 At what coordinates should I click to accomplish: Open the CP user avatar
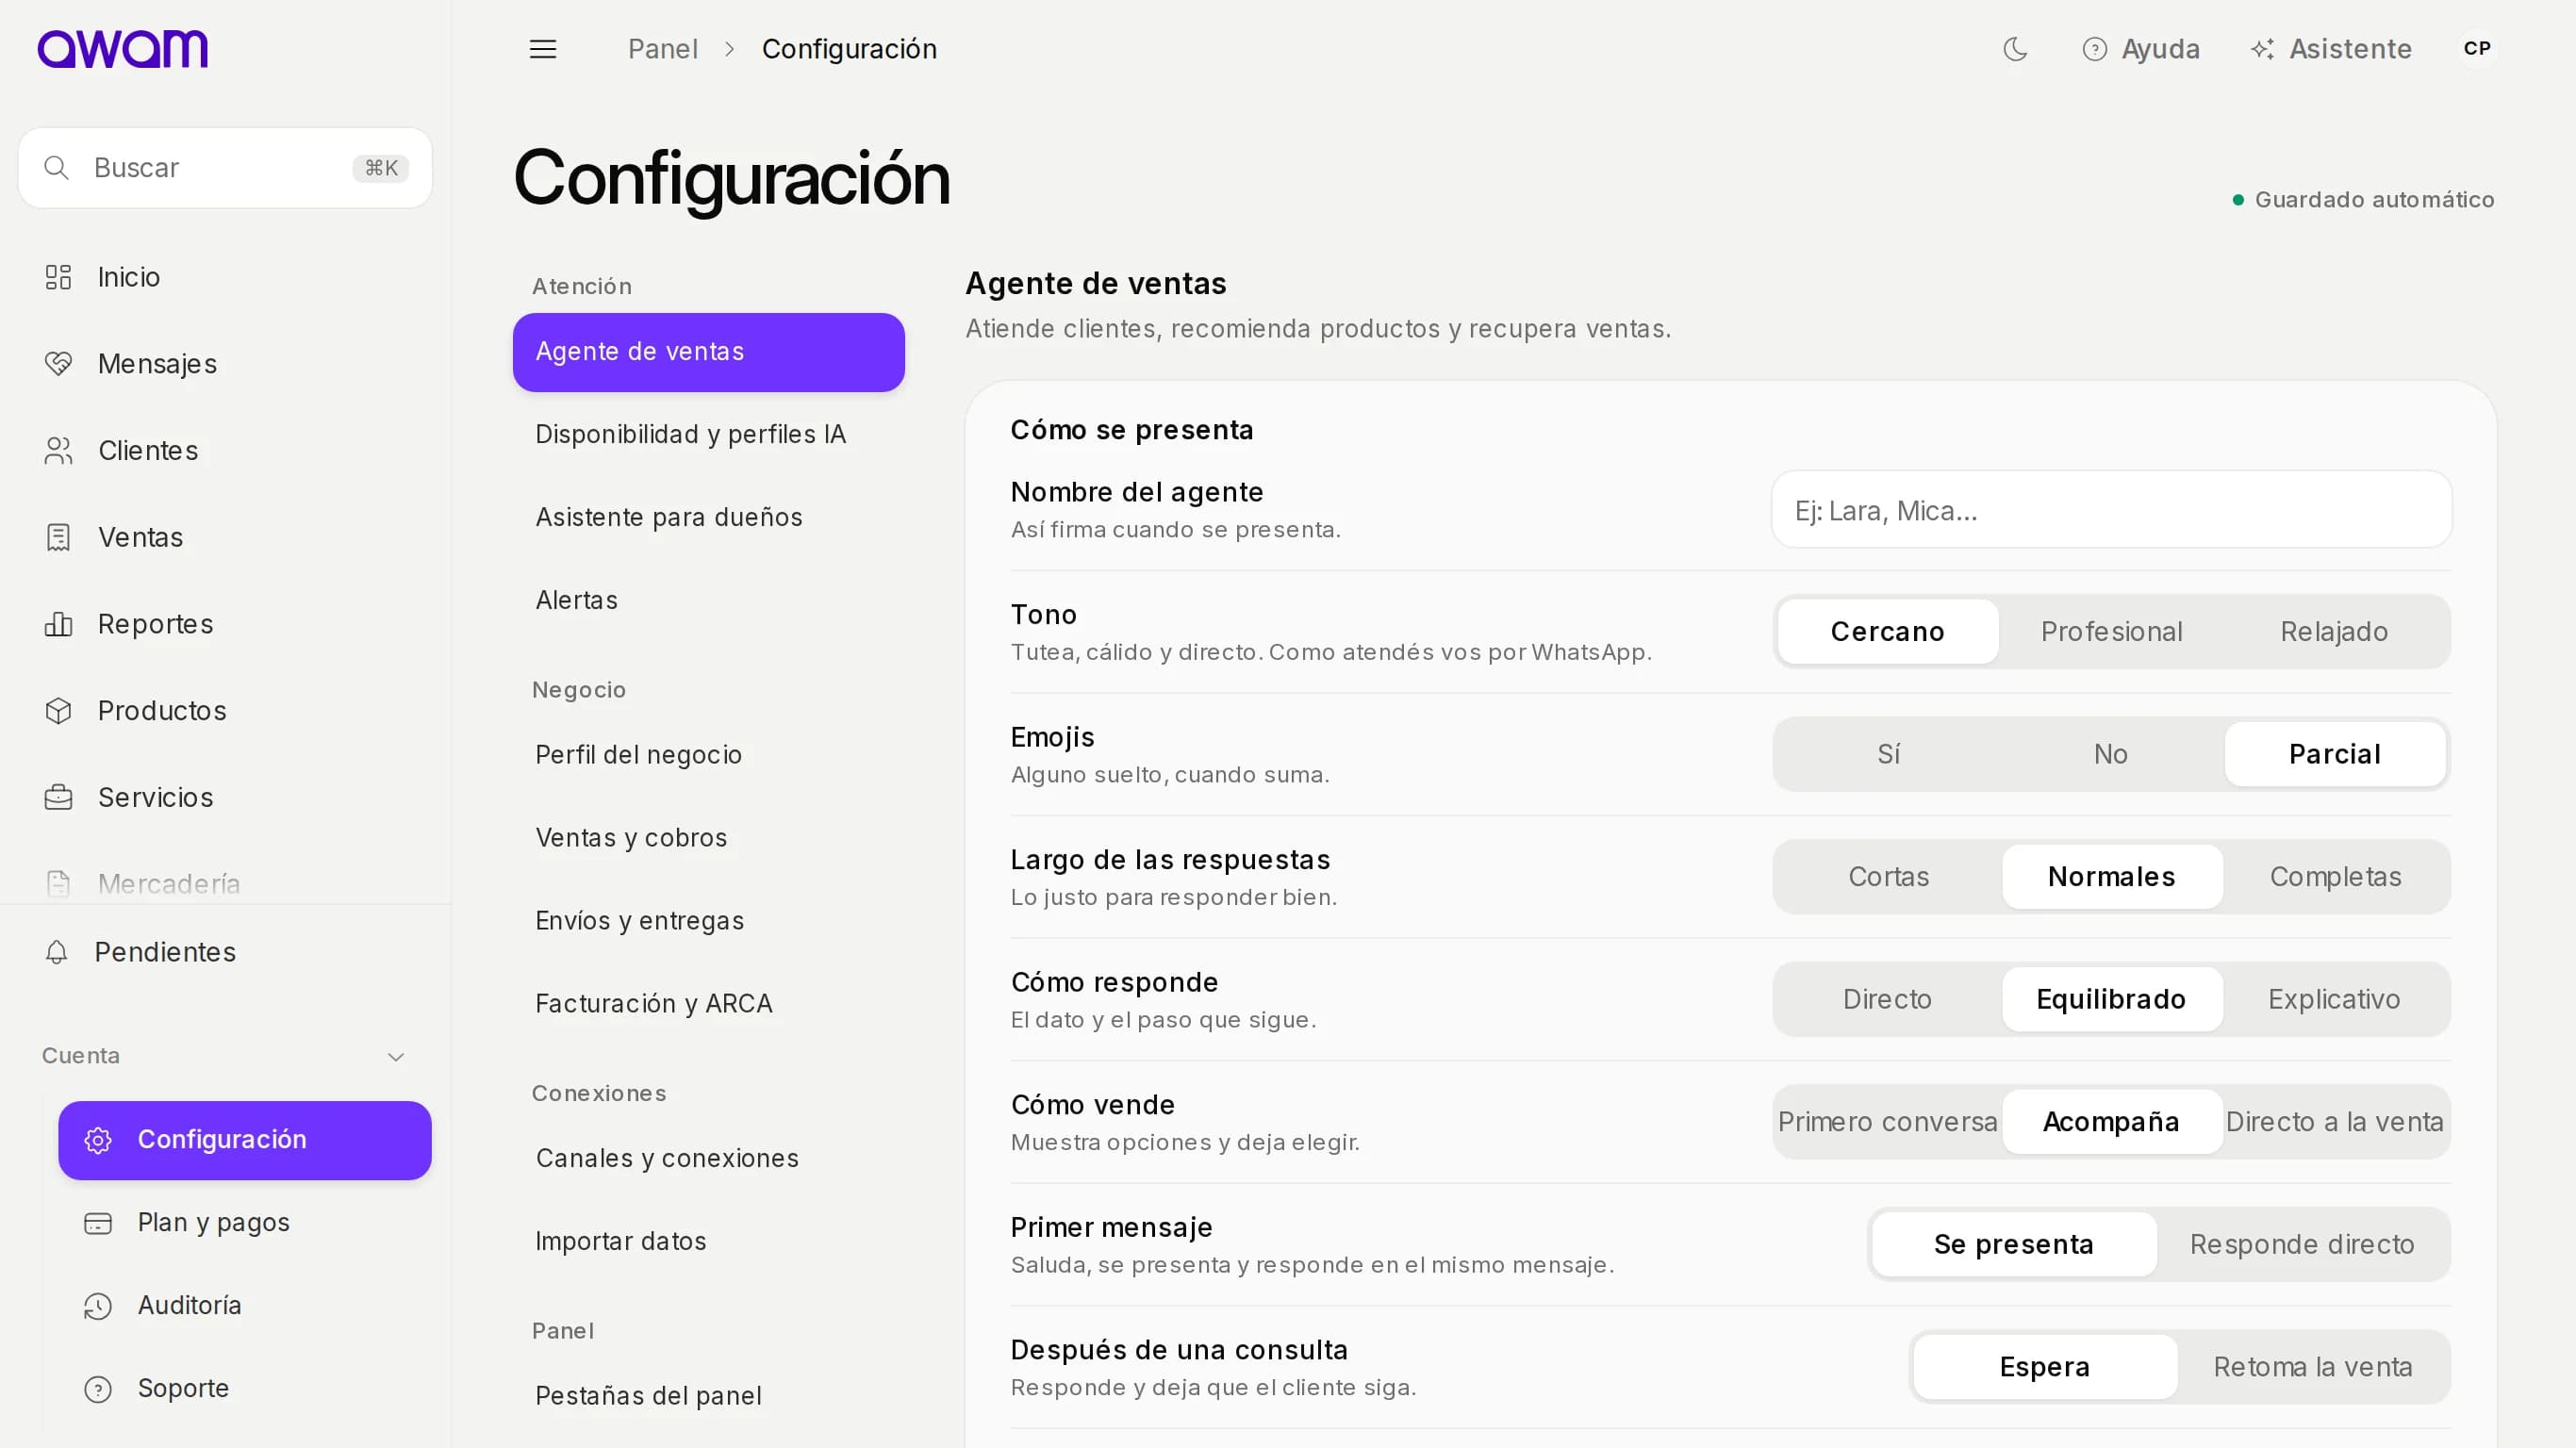(x=2477, y=49)
